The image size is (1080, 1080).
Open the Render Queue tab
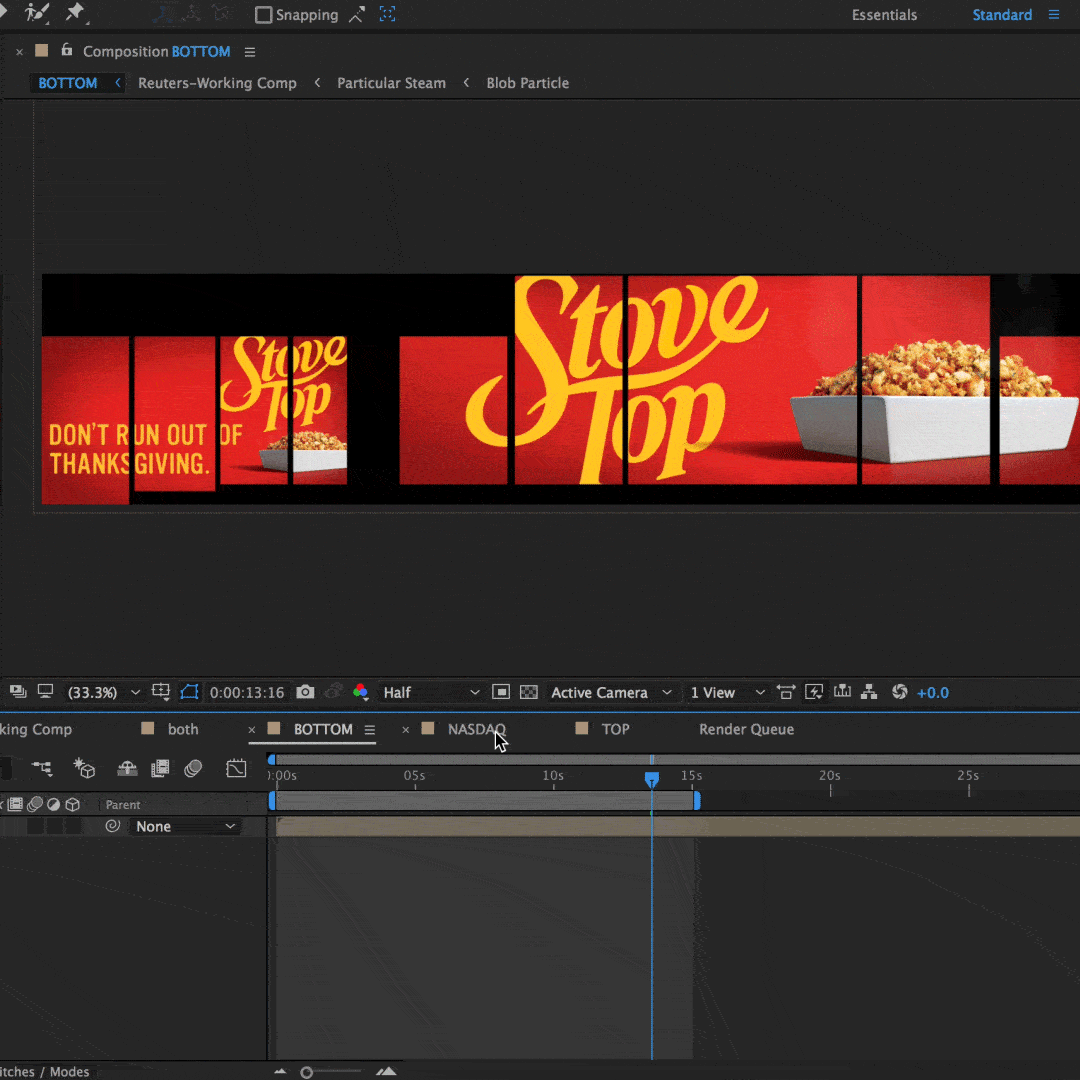coord(746,729)
